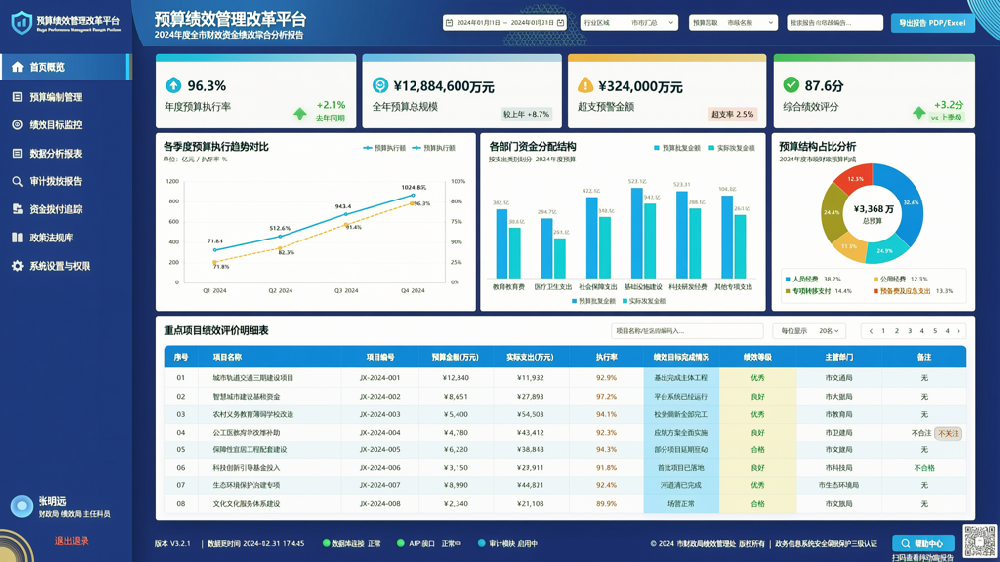Viewport: 1000px width, 562px height.
Task: Toggle the 预算批复金额 legend below the bar chart
Action: tap(594, 301)
